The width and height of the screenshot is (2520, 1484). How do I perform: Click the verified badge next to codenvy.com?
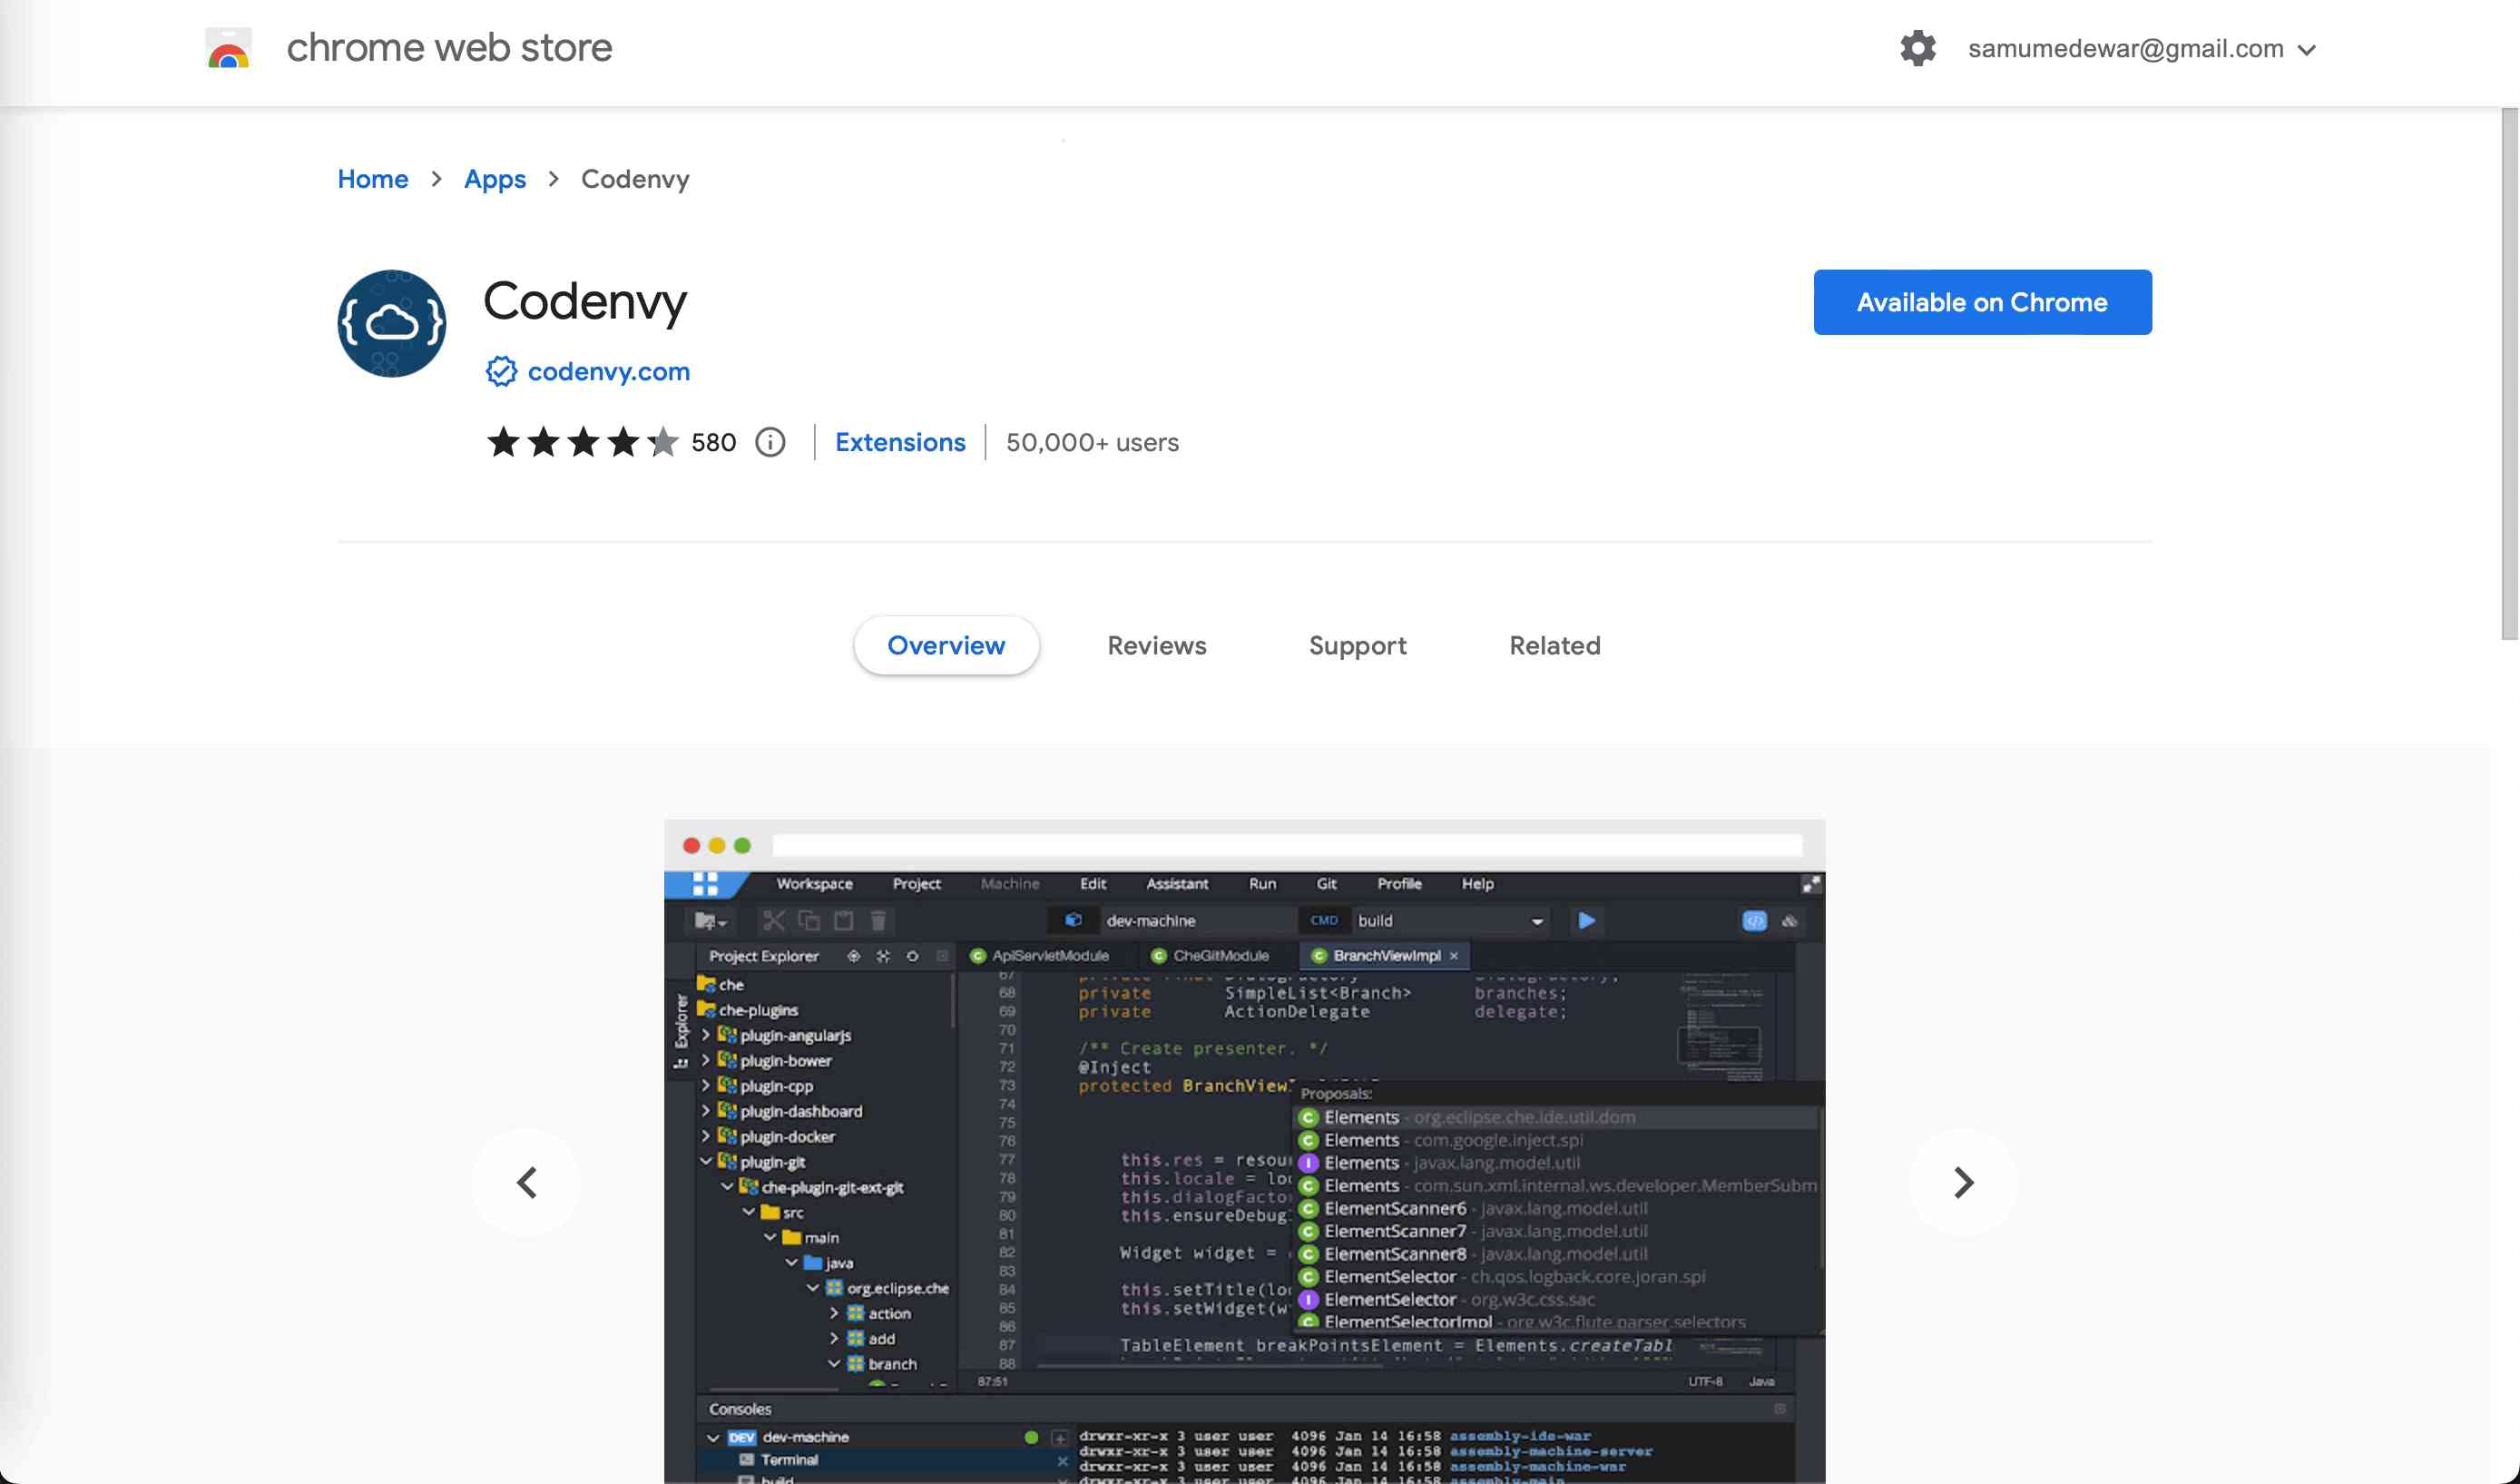click(500, 371)
